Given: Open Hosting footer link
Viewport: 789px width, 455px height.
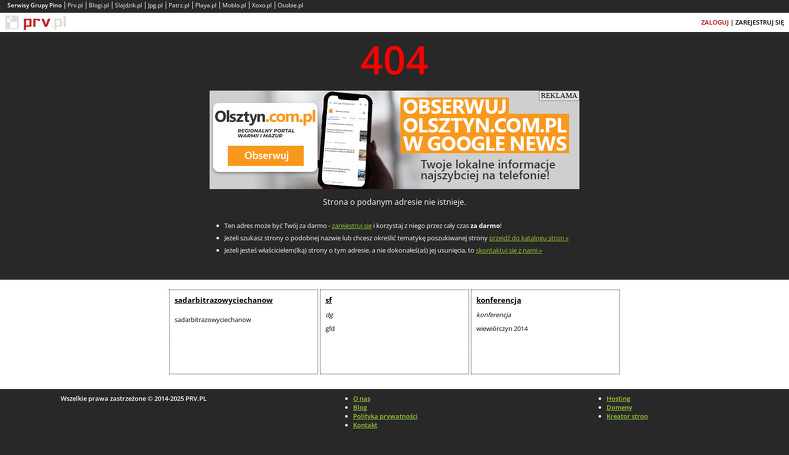Looking at the screenshot, I should pos(618,399).
